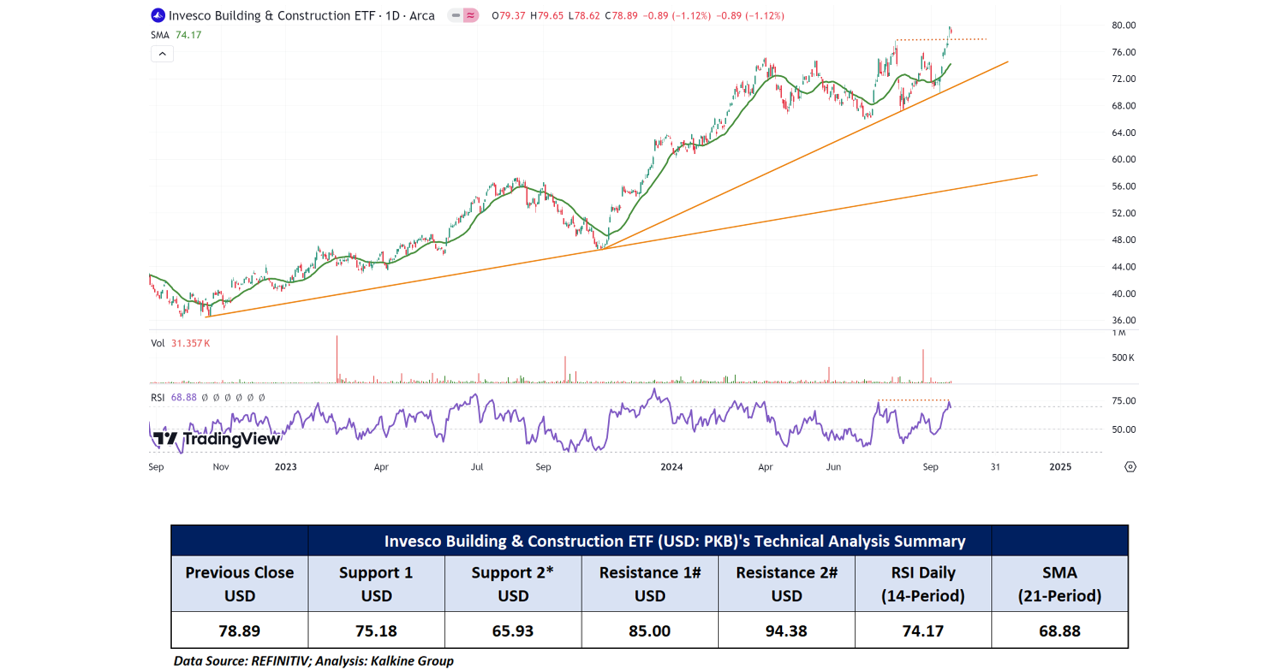Click the Jul label on time axis
The image size is (1286, 672).
[477, 467]
